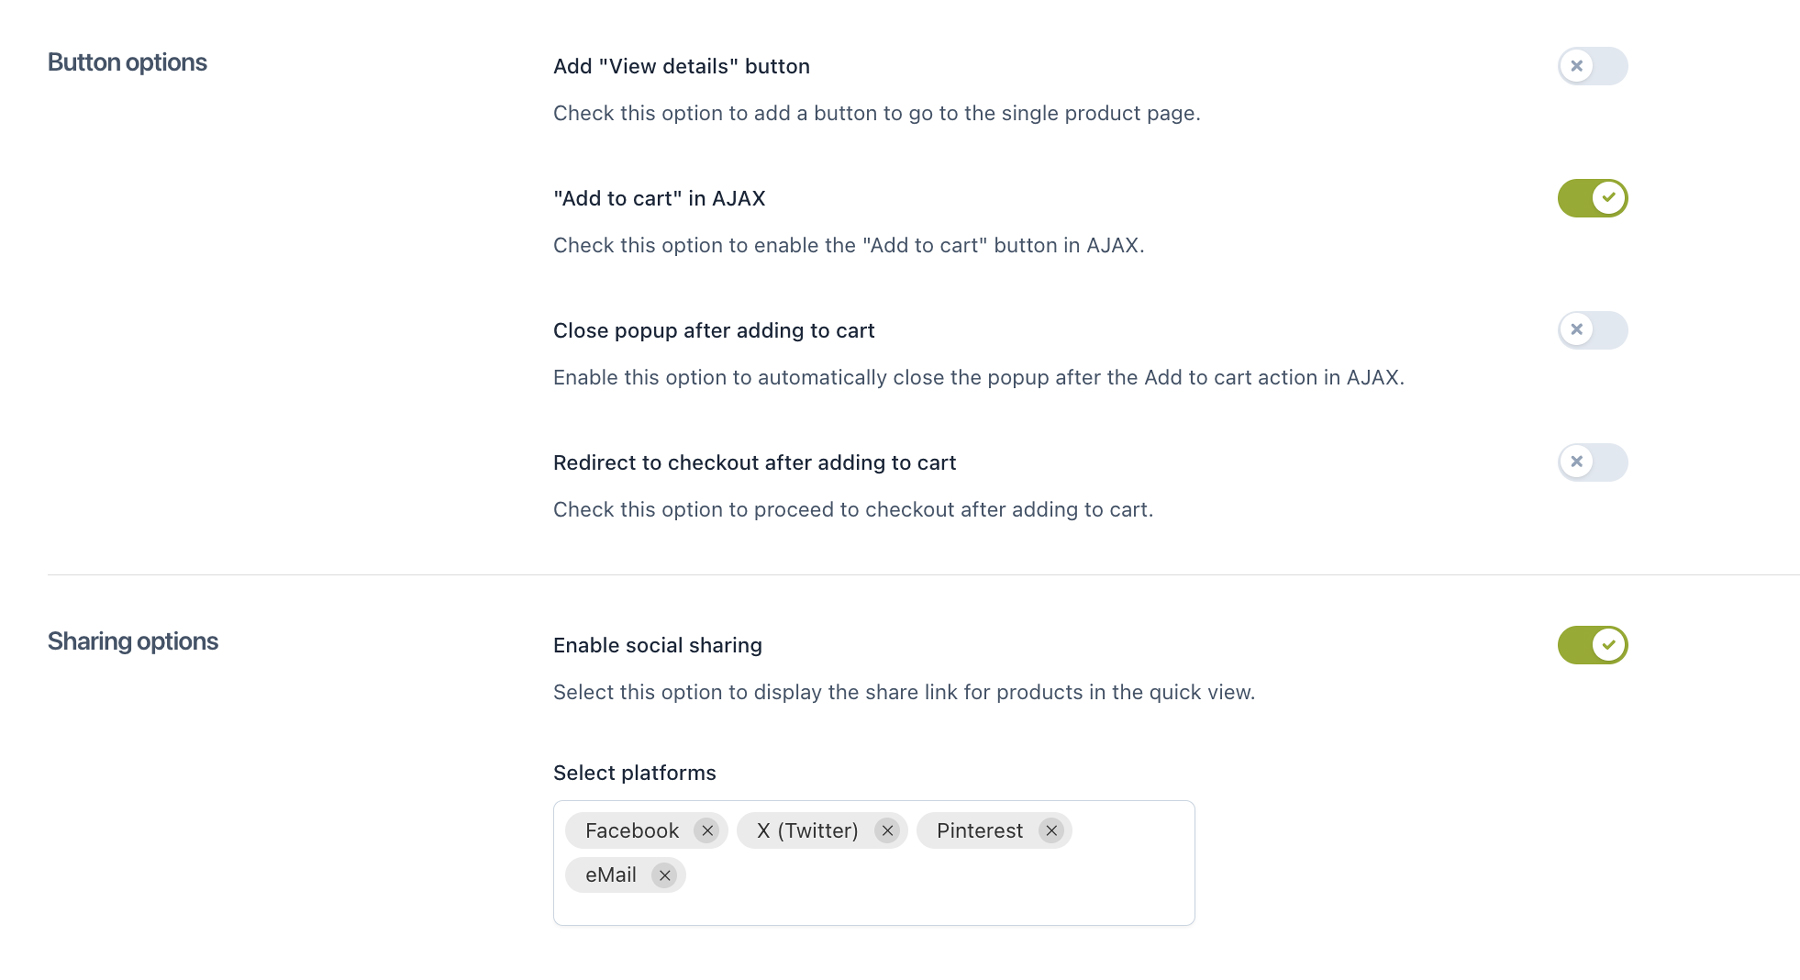
Task: Enable the Add "View details" button toggle
Action: 1592,66
